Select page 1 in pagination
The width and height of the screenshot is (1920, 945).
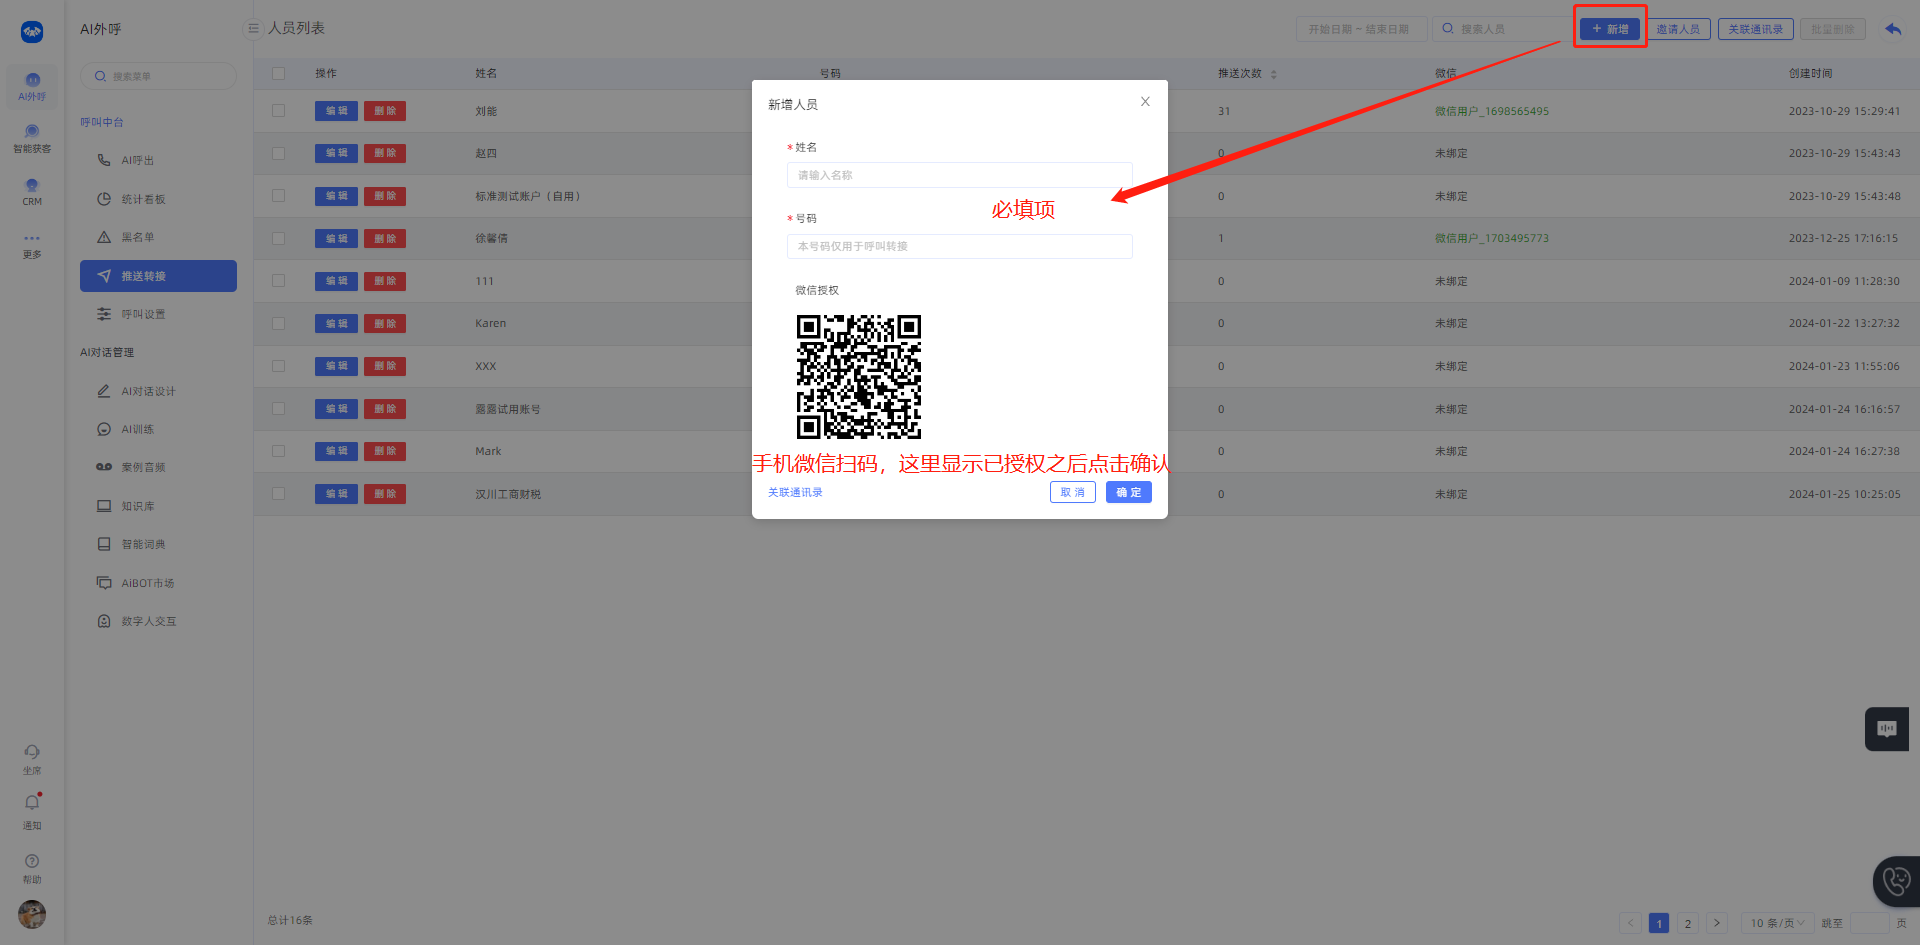(1659, 923)
